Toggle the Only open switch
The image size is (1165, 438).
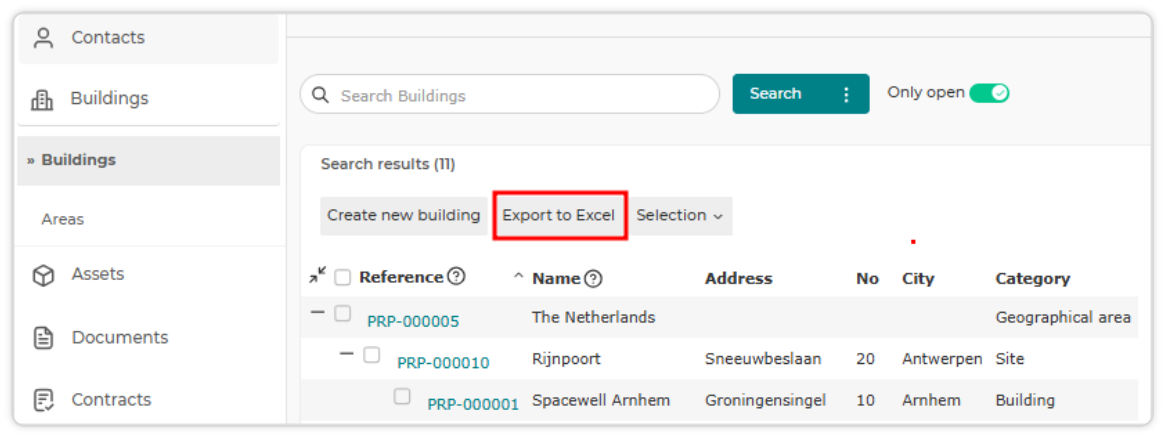click(x=989, y=93)
